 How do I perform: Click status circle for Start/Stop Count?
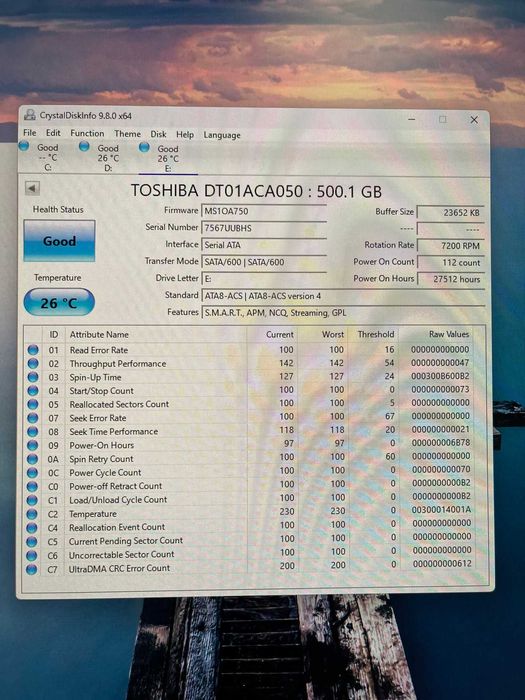point(33,391)
